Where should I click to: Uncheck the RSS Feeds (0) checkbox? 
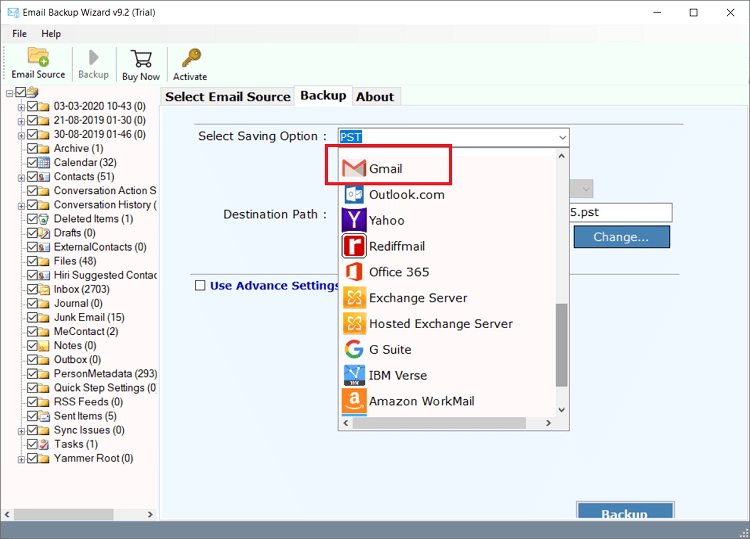pos(32,402)
